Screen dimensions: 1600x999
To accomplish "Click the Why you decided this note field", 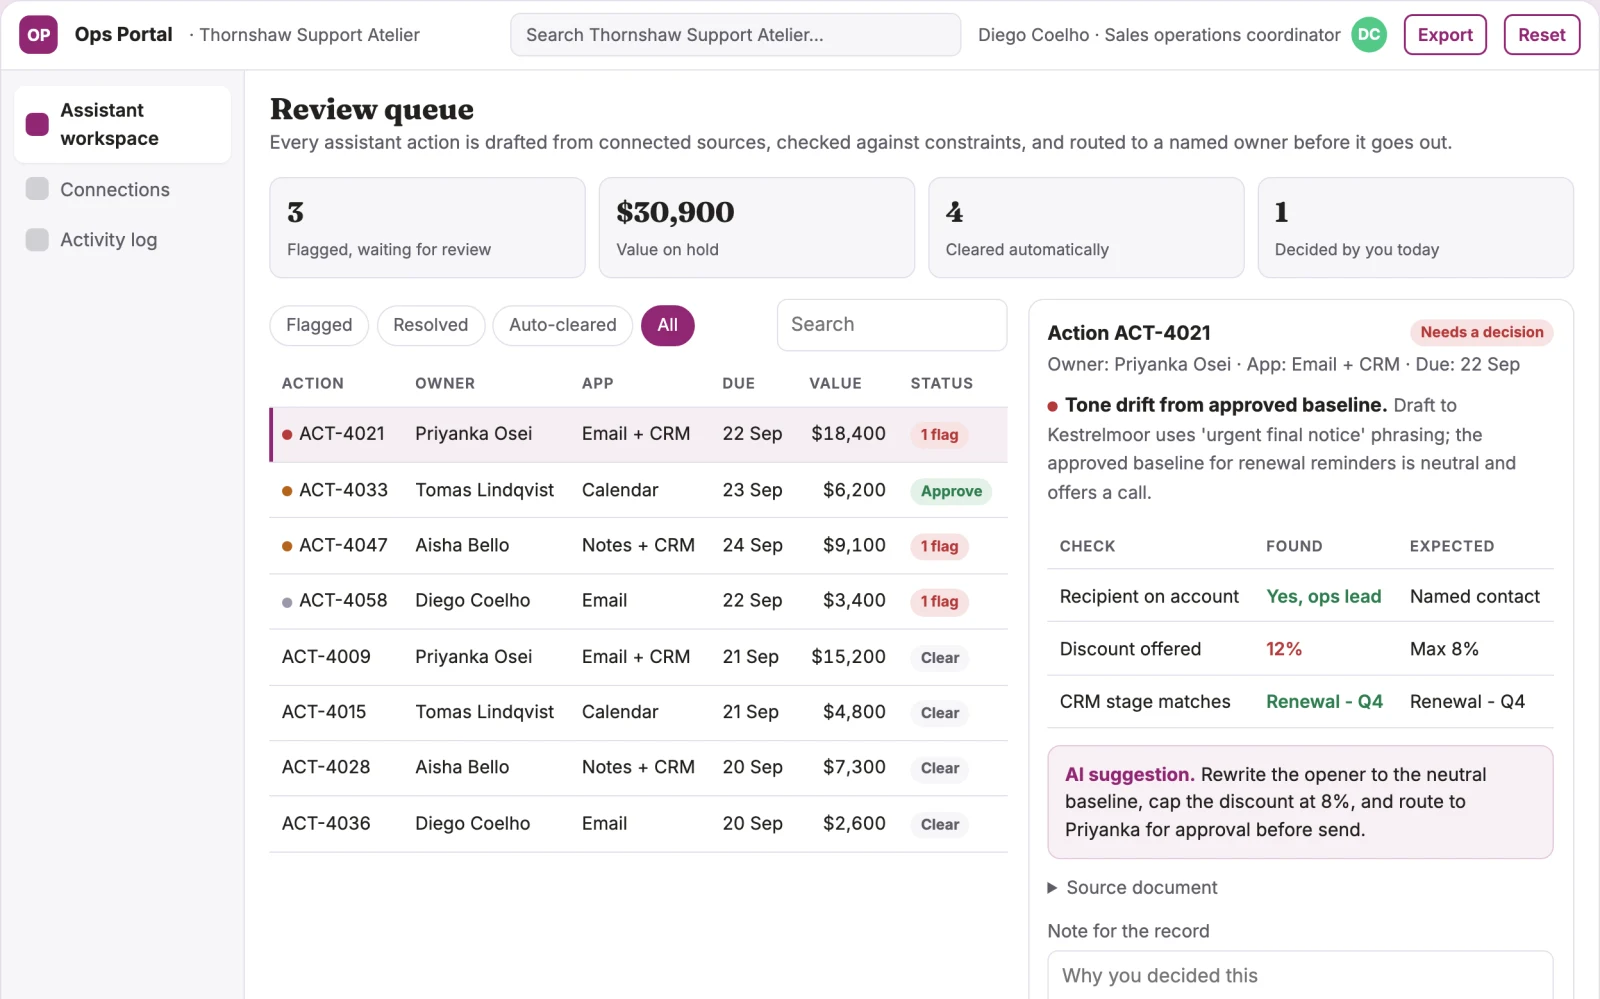I will click(x=1300, y=975).
